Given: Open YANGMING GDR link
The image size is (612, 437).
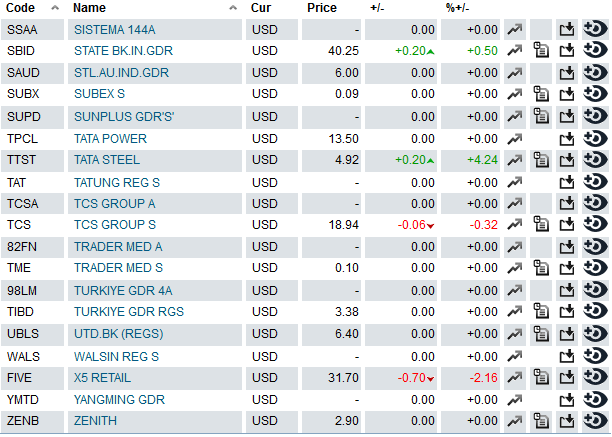Looking at the screenshot, I should click(119, 400).
